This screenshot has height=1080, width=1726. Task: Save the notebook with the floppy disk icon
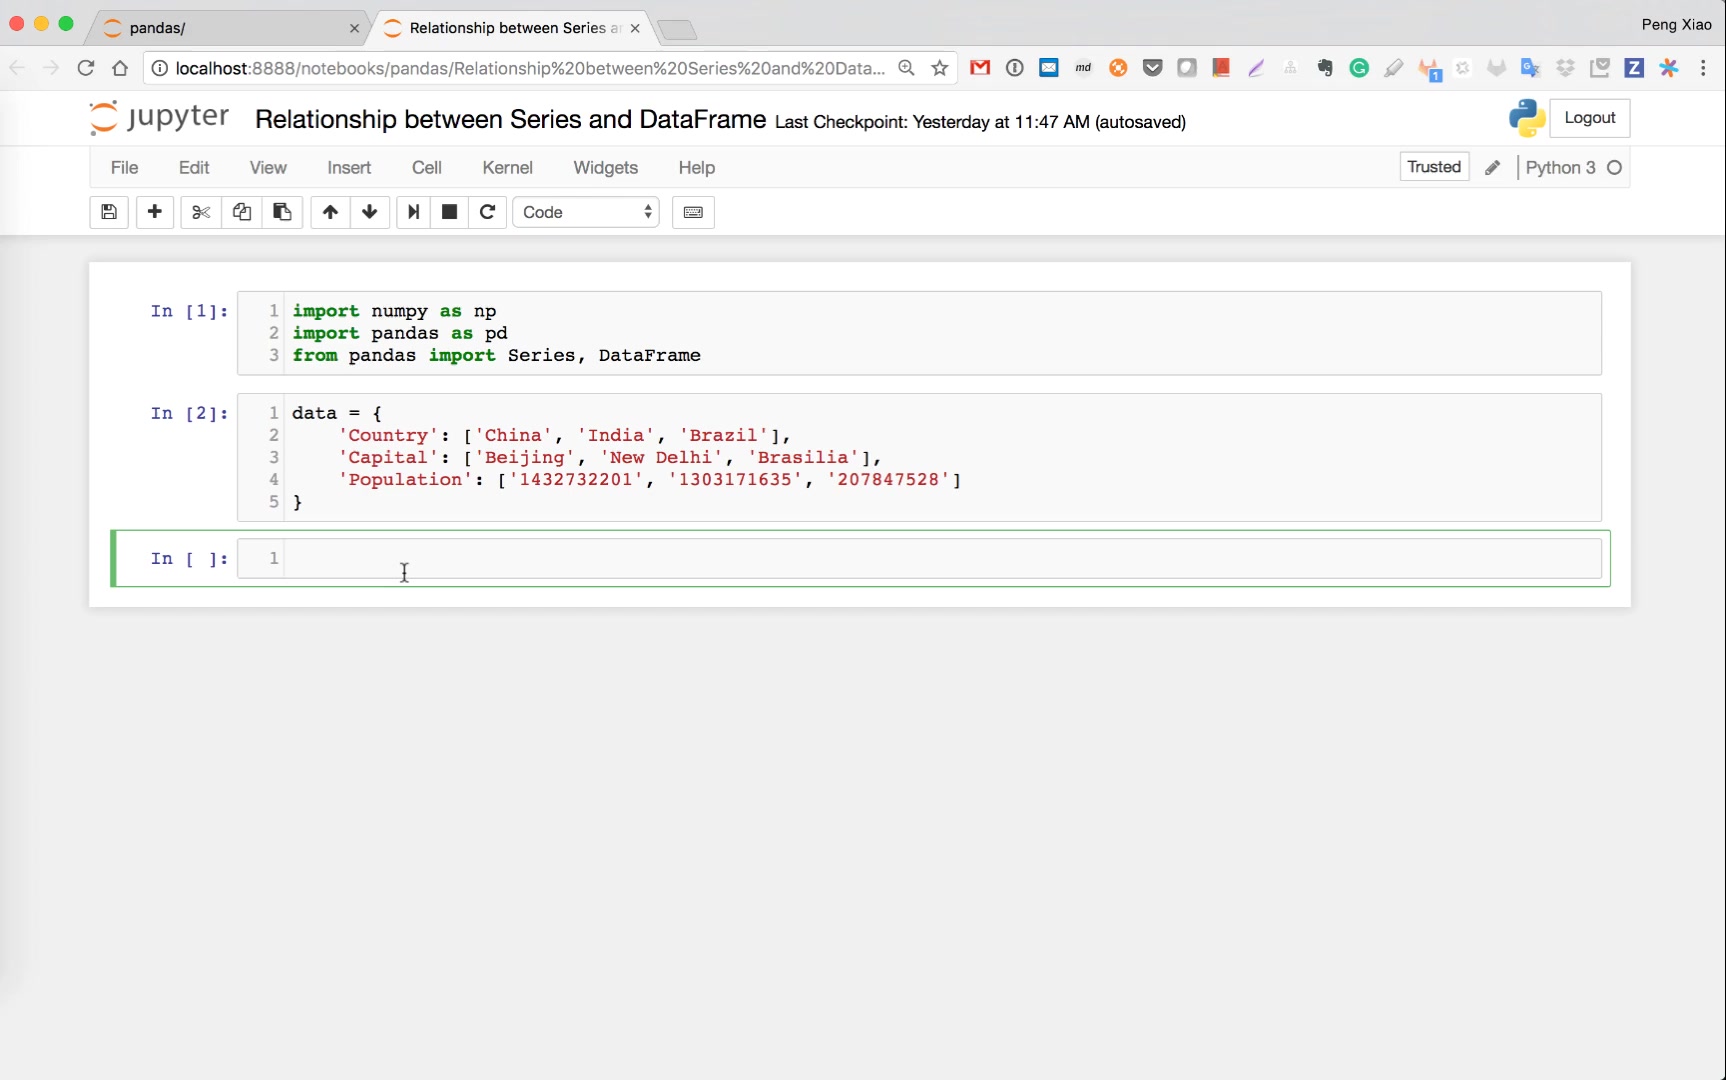(109, 212)
